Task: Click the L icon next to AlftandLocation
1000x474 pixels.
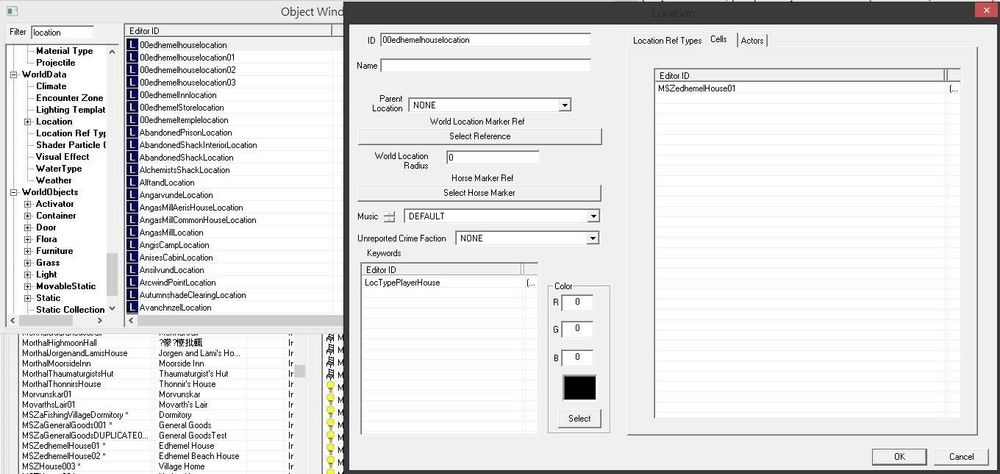Action: pos(133,183)
